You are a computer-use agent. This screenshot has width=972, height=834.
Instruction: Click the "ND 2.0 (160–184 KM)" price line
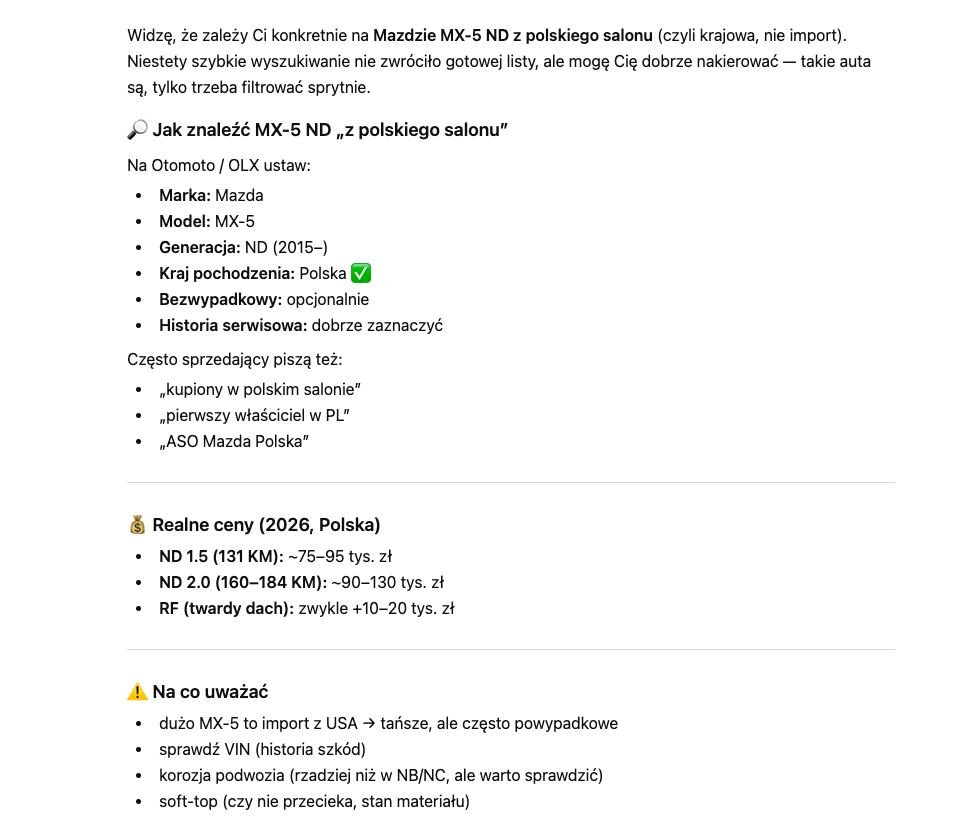point(301,582)
